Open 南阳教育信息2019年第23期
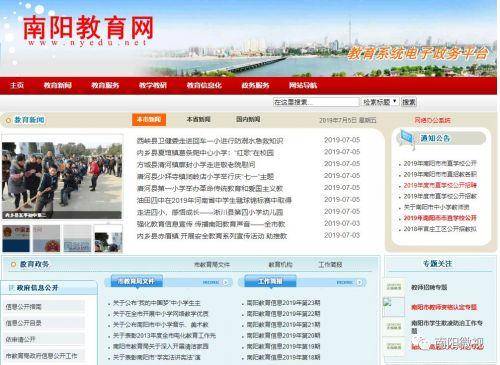 [283, 303]
